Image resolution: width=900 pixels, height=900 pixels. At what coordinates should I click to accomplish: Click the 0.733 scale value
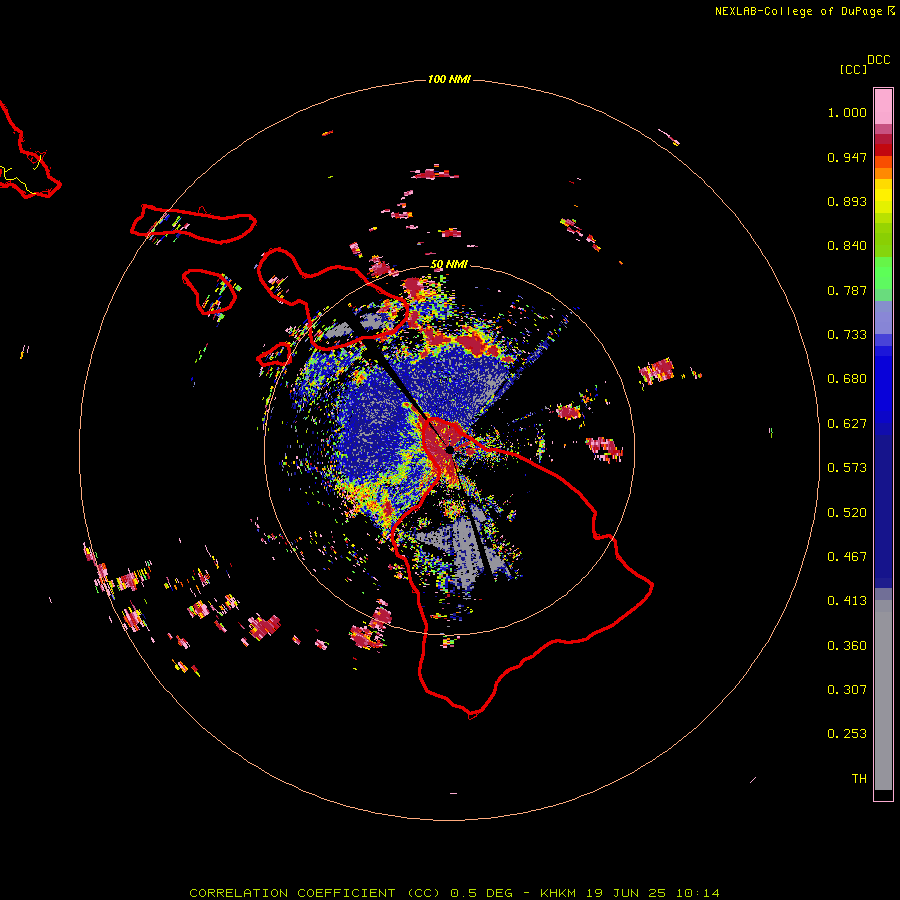pyautogui.click(x=847, y=335)
